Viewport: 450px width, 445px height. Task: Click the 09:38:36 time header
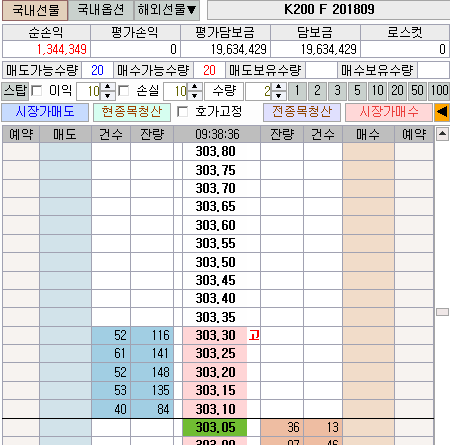coord(217,134)
